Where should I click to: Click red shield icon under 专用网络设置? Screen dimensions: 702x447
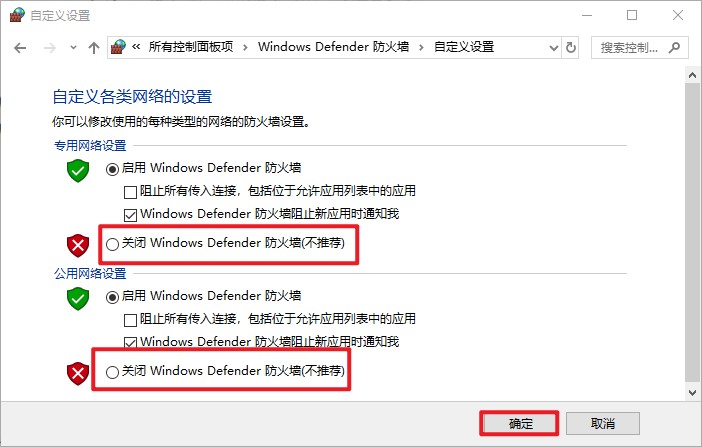[x=78, y=245]
